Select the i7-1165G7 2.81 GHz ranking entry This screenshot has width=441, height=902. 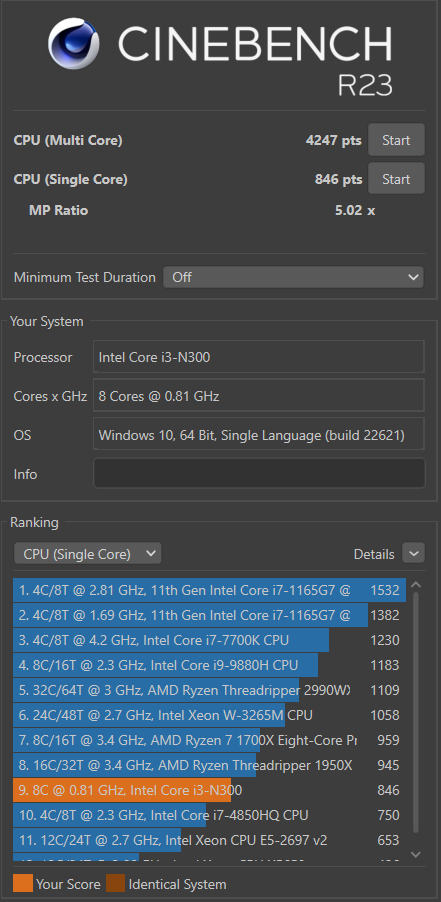click(x=209, y=590)
